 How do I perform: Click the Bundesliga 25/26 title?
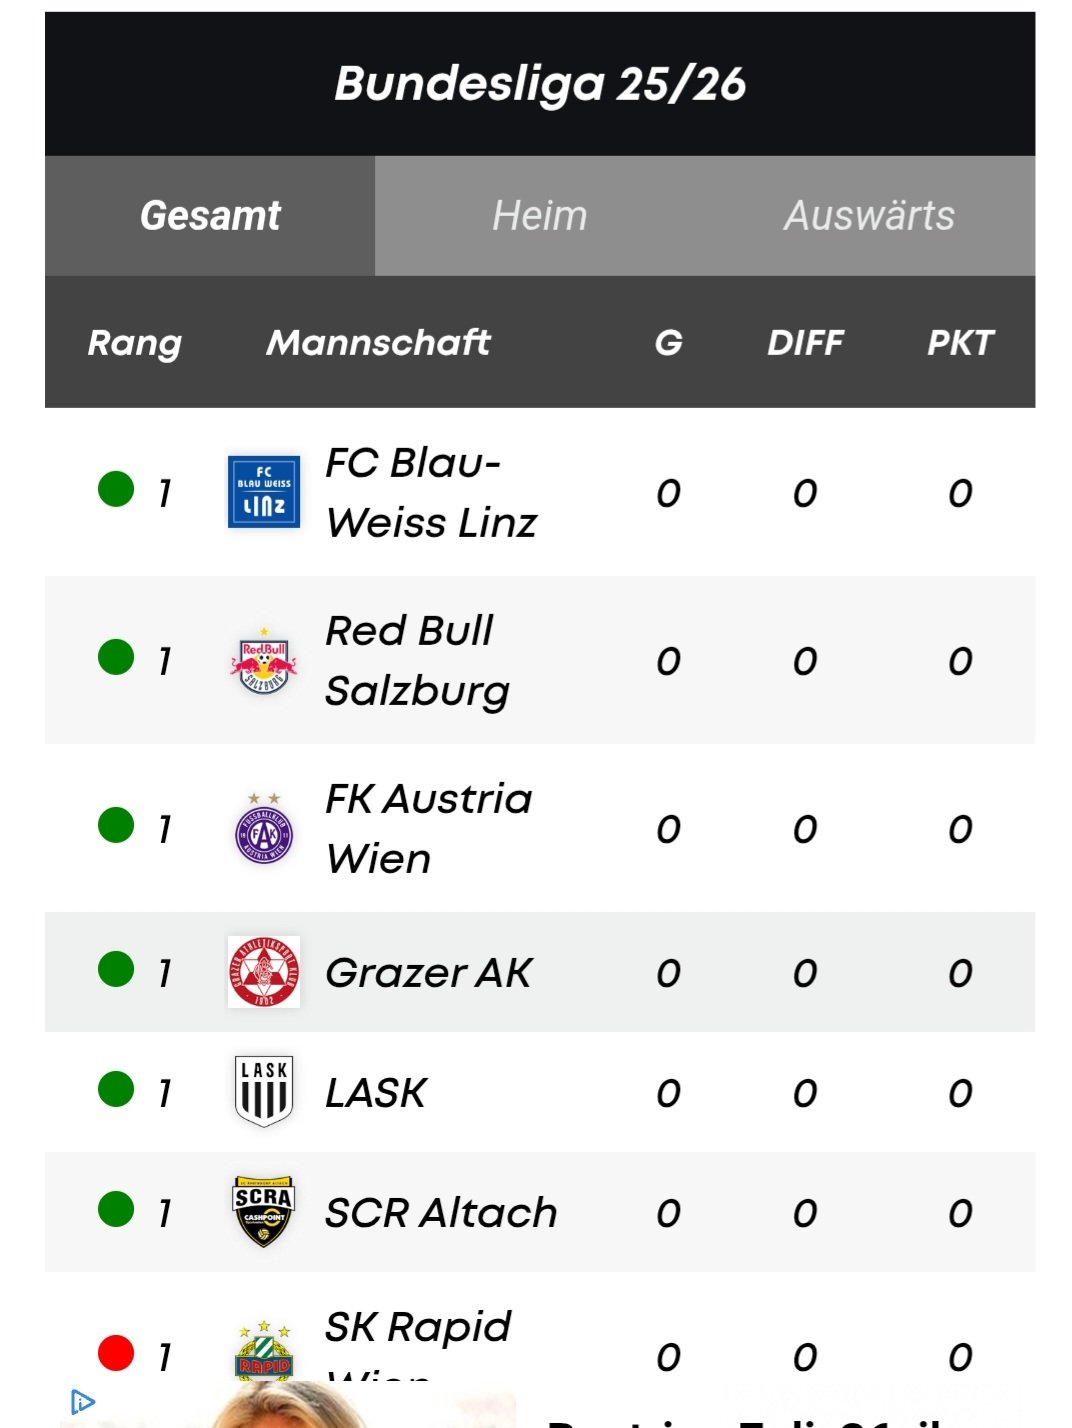[540, 84]
